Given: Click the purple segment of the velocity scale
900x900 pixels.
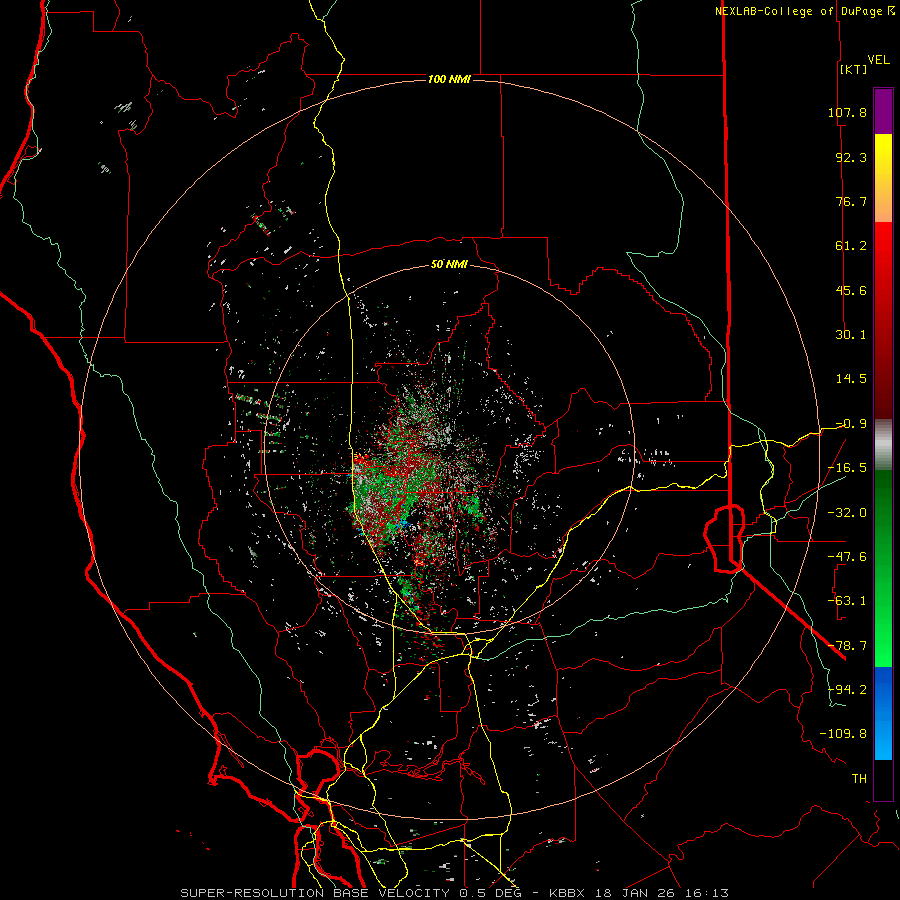Looking at the screenshot, I should click(x=883, y=111).
